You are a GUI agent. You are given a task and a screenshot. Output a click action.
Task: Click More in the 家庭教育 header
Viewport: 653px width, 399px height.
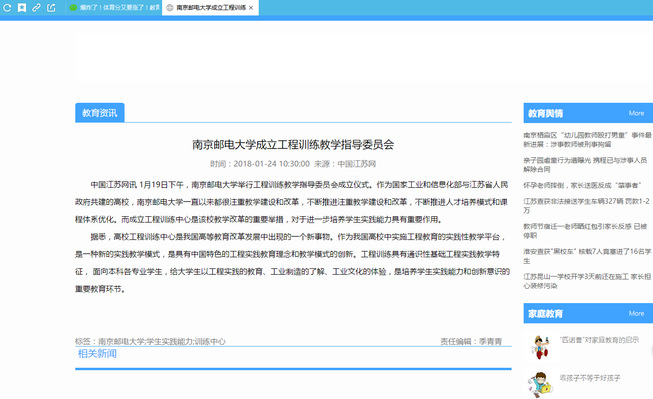[x=636, y=313]
